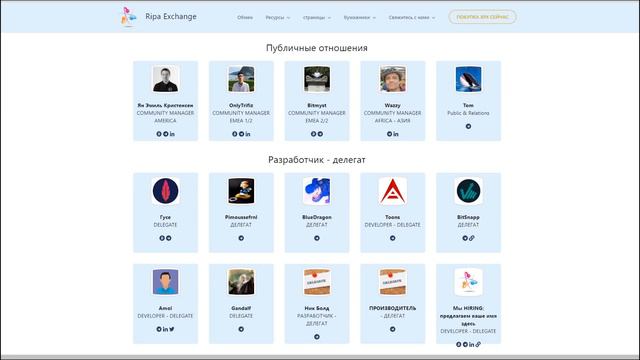640x360 pixels.
Task: Click social icon on Pimoussefrnl card
Action: click(241, 238)
